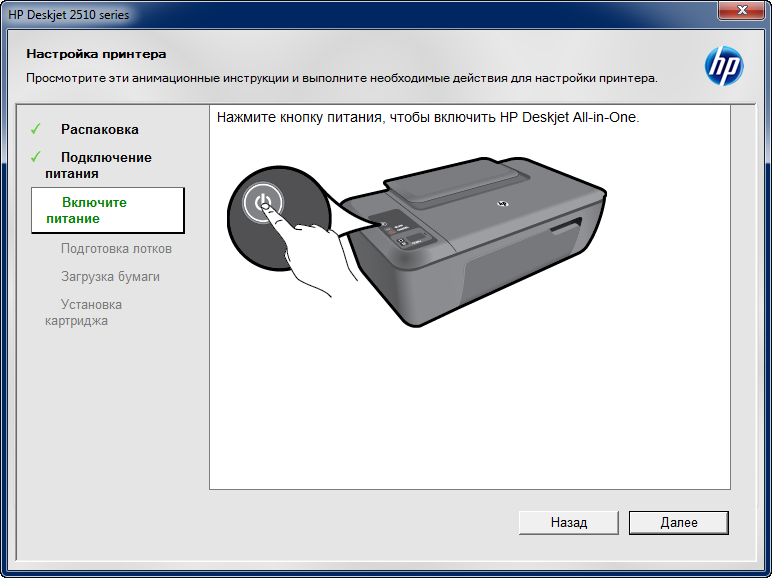Viewport: 772px width, 578px height.
Task: Click the HP logo in the header
Action: tap(724, 66)
